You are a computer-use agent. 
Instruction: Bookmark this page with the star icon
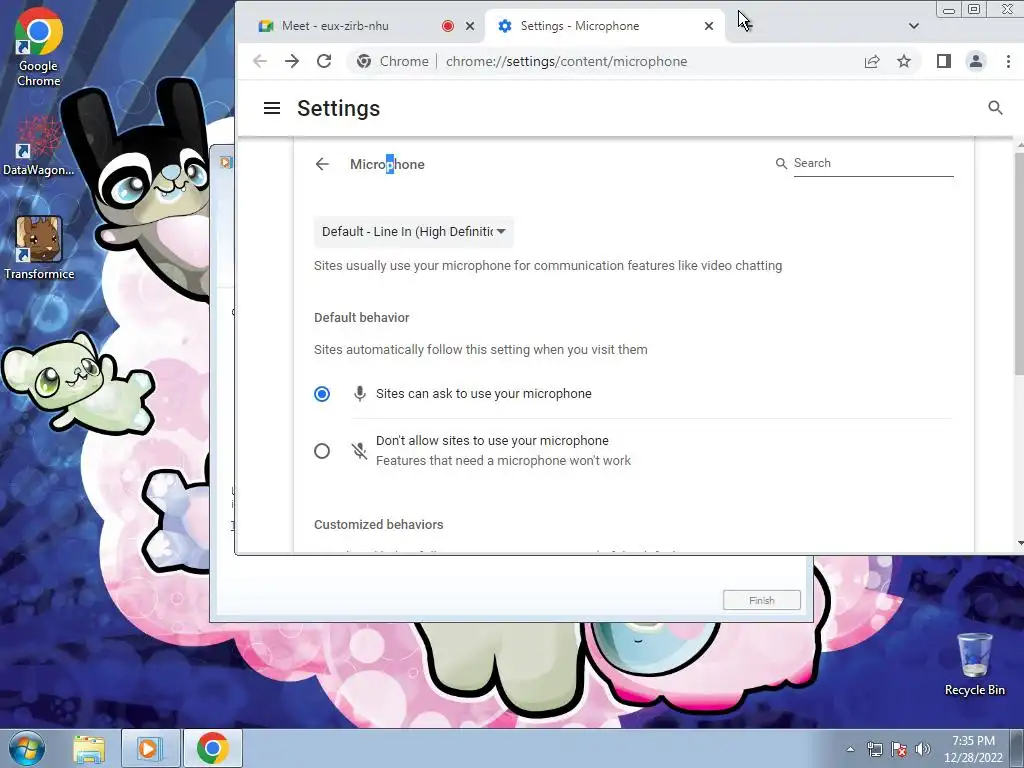point(904,61)
